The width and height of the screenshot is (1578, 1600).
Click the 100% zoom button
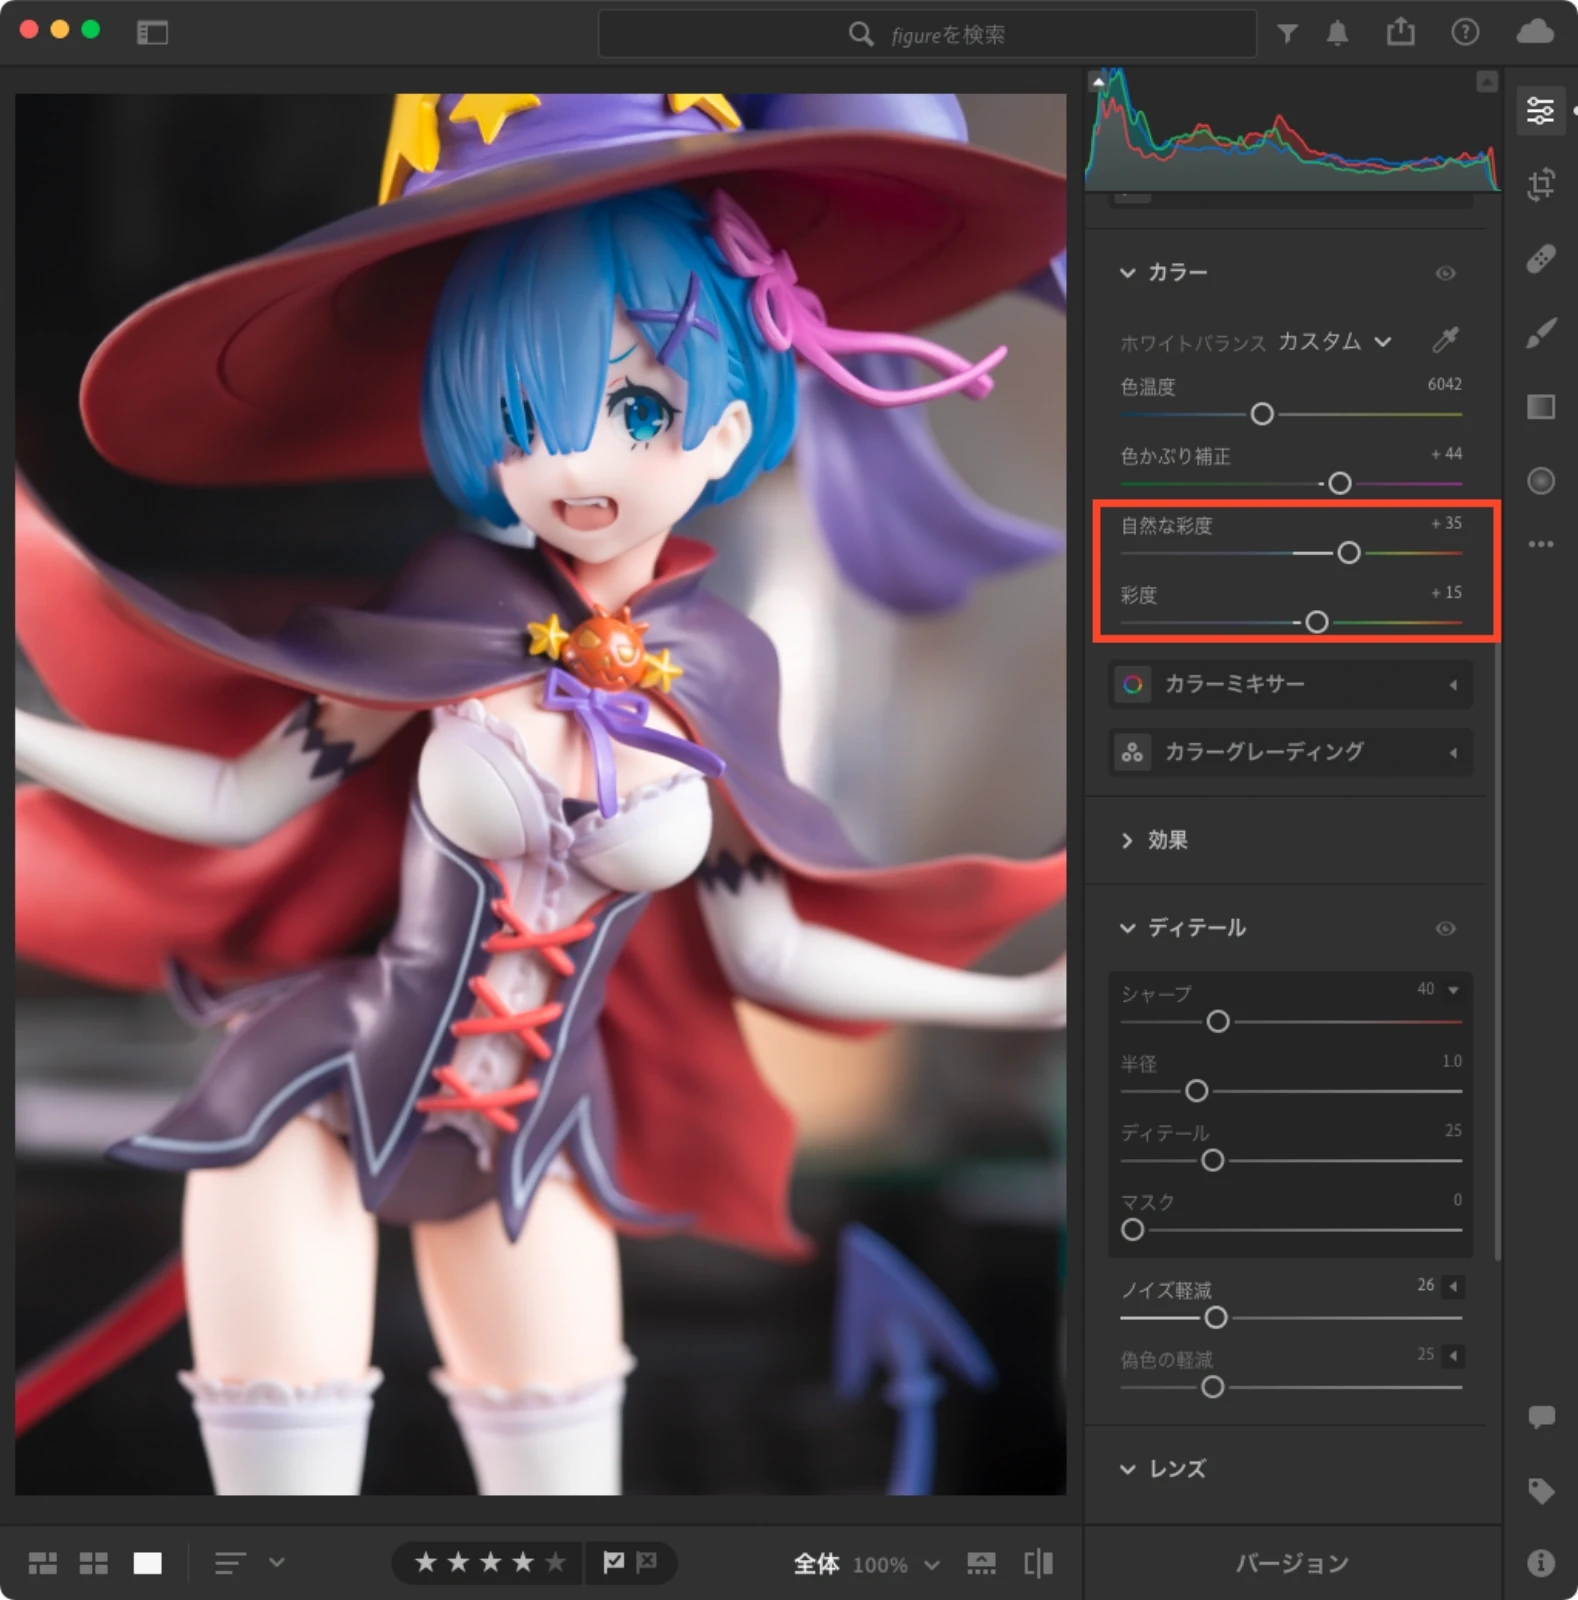tap(880, 1565)
